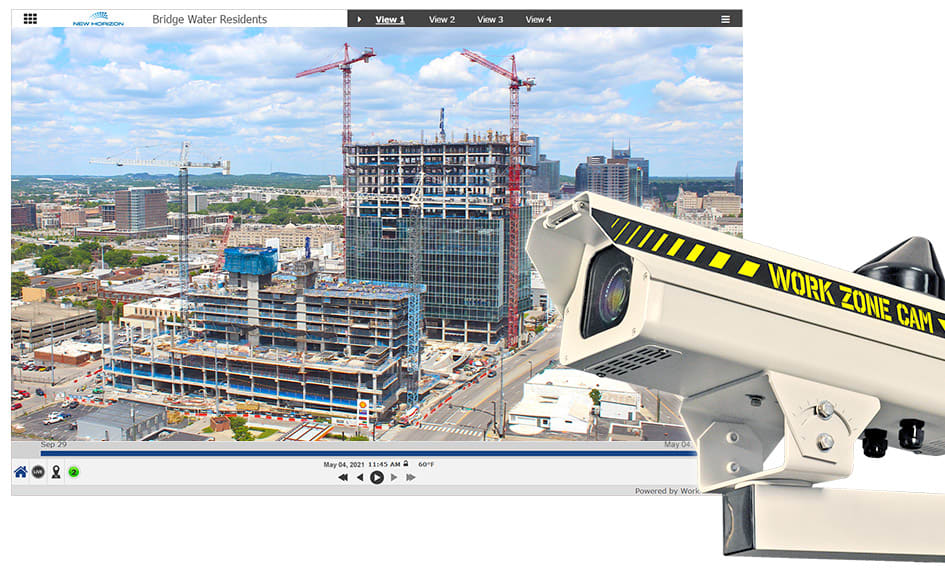
Task: Click the Home icon in bottom toolbar
Action: tap(20, 470)
